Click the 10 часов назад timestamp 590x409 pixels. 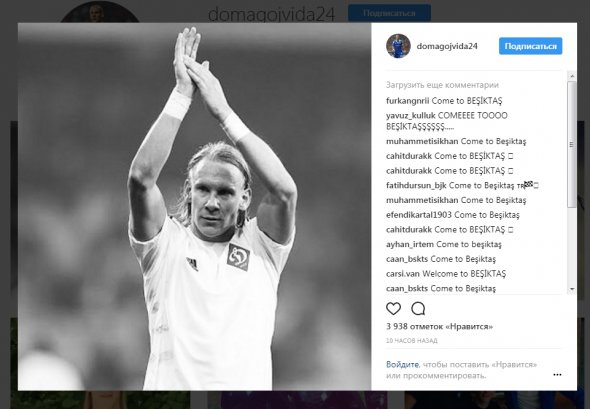click(x=412, y=341)
